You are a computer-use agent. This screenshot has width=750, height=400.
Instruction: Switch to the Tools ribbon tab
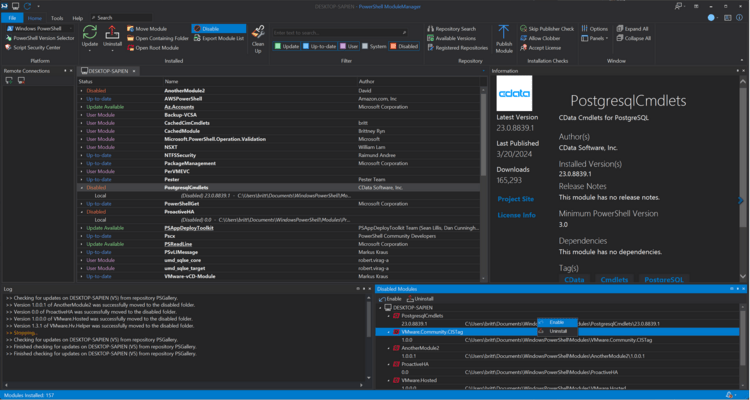[x=57, y=18]
